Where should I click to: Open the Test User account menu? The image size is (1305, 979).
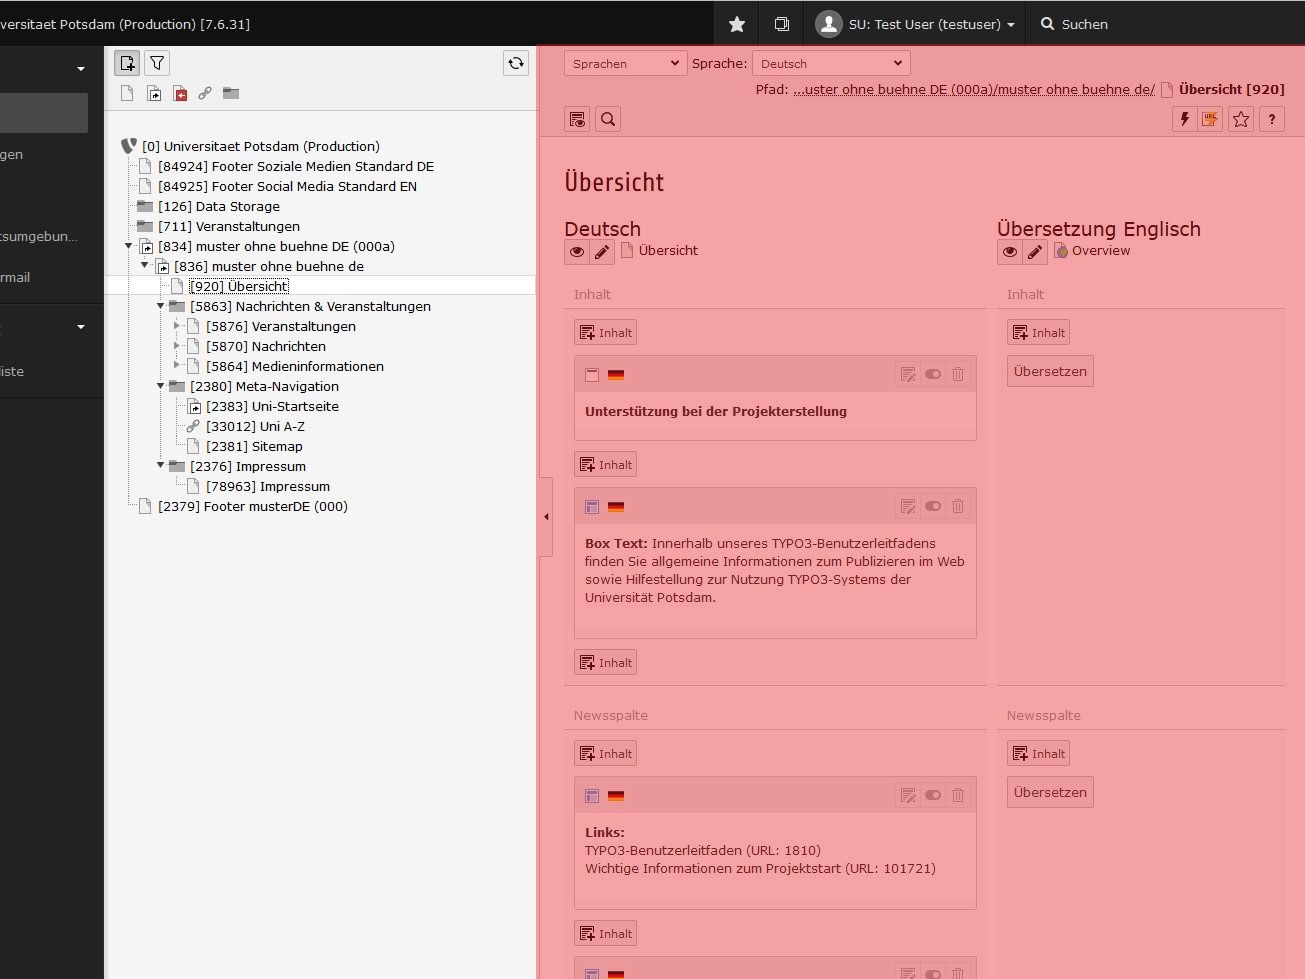(x=916, y=24)
